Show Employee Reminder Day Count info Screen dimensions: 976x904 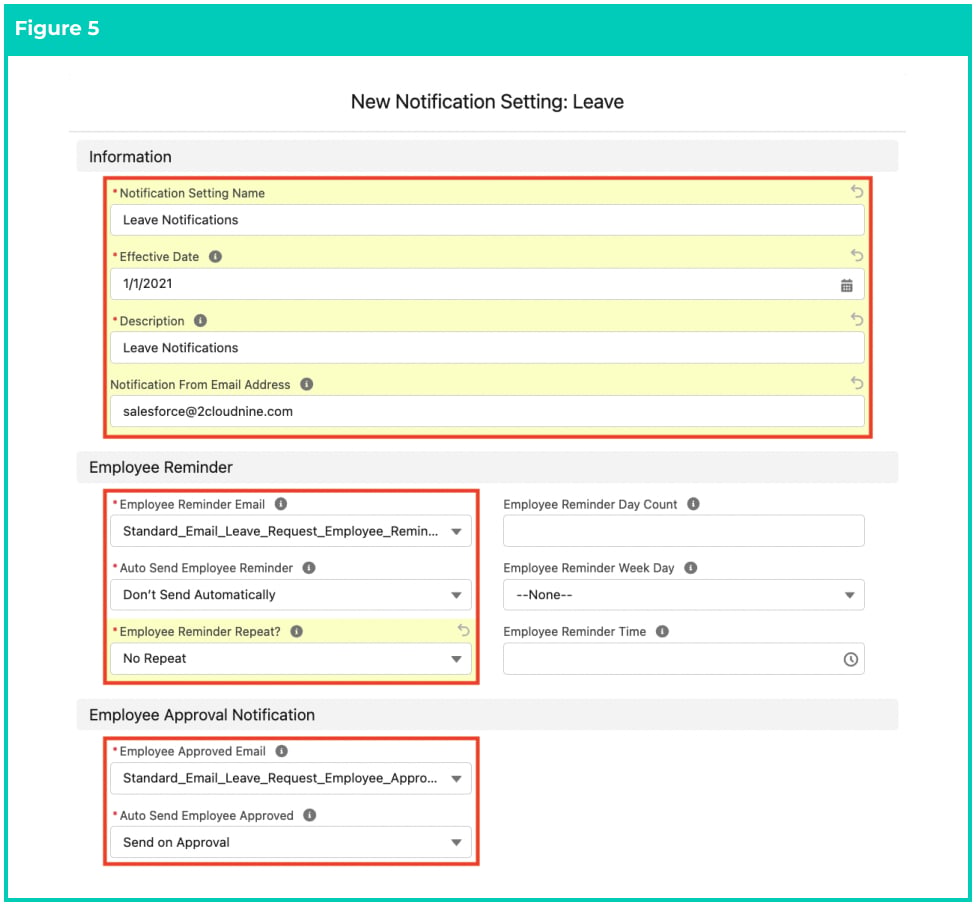pyautogui.click(x=693, y=504)
